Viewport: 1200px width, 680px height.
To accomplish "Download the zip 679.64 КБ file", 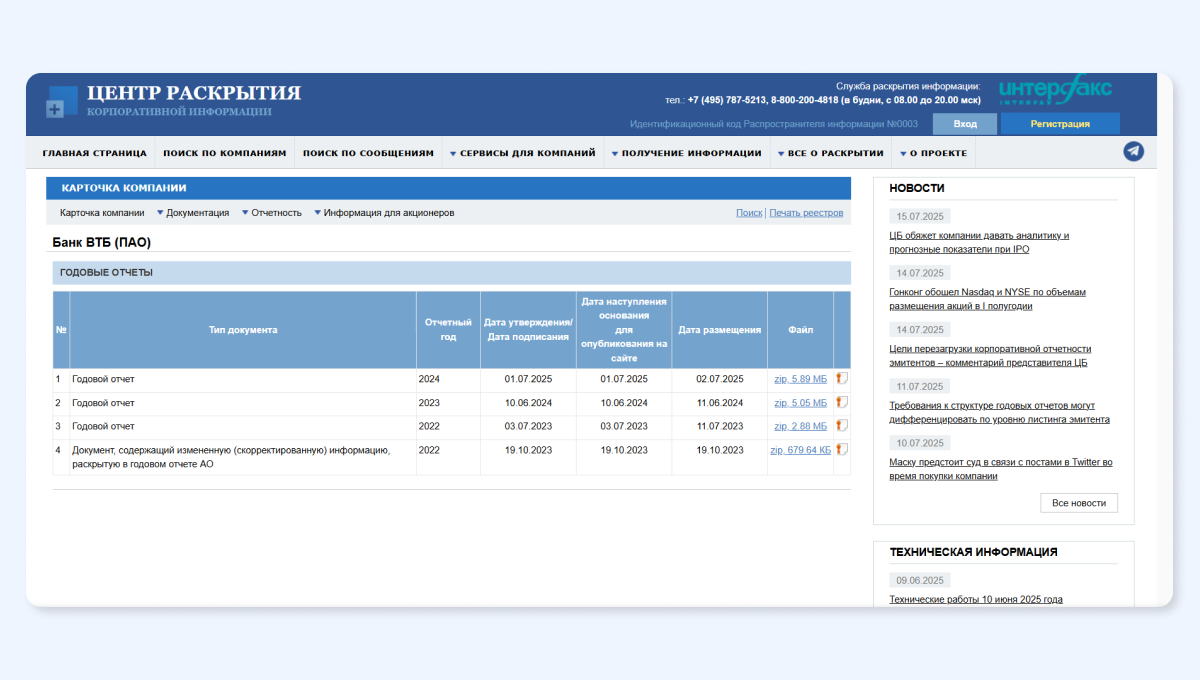I will (801, 450).
